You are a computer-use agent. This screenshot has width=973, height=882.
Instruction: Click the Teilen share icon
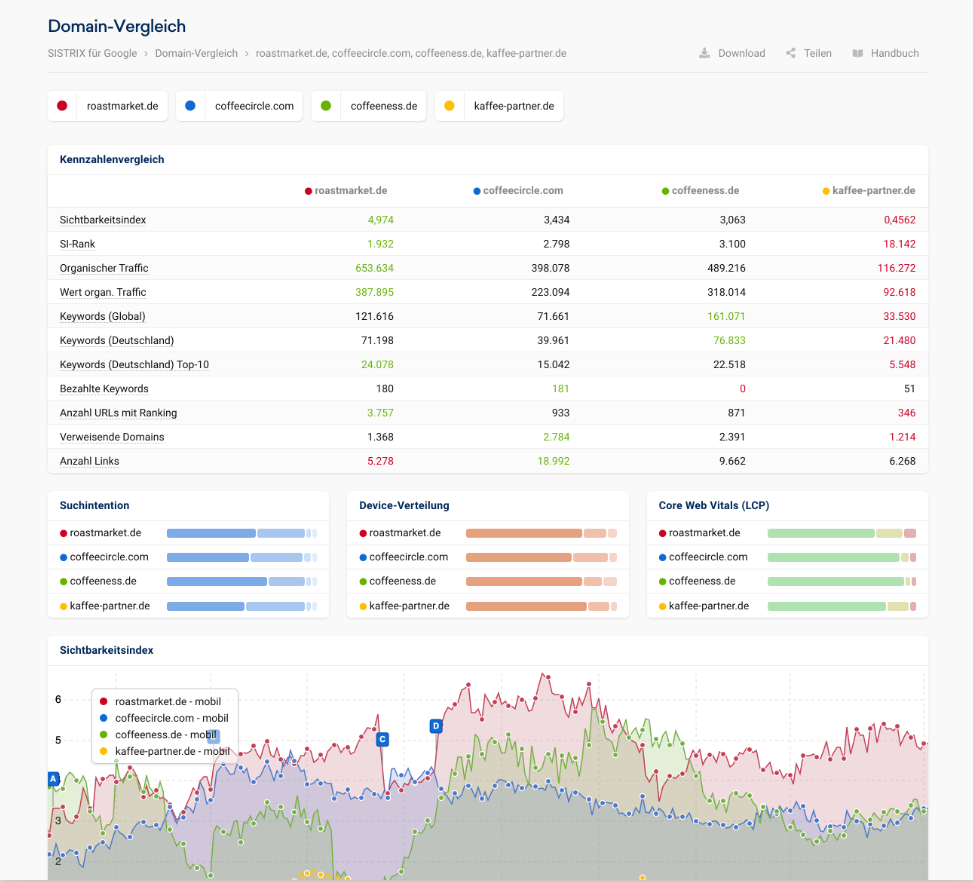(791, 53)
